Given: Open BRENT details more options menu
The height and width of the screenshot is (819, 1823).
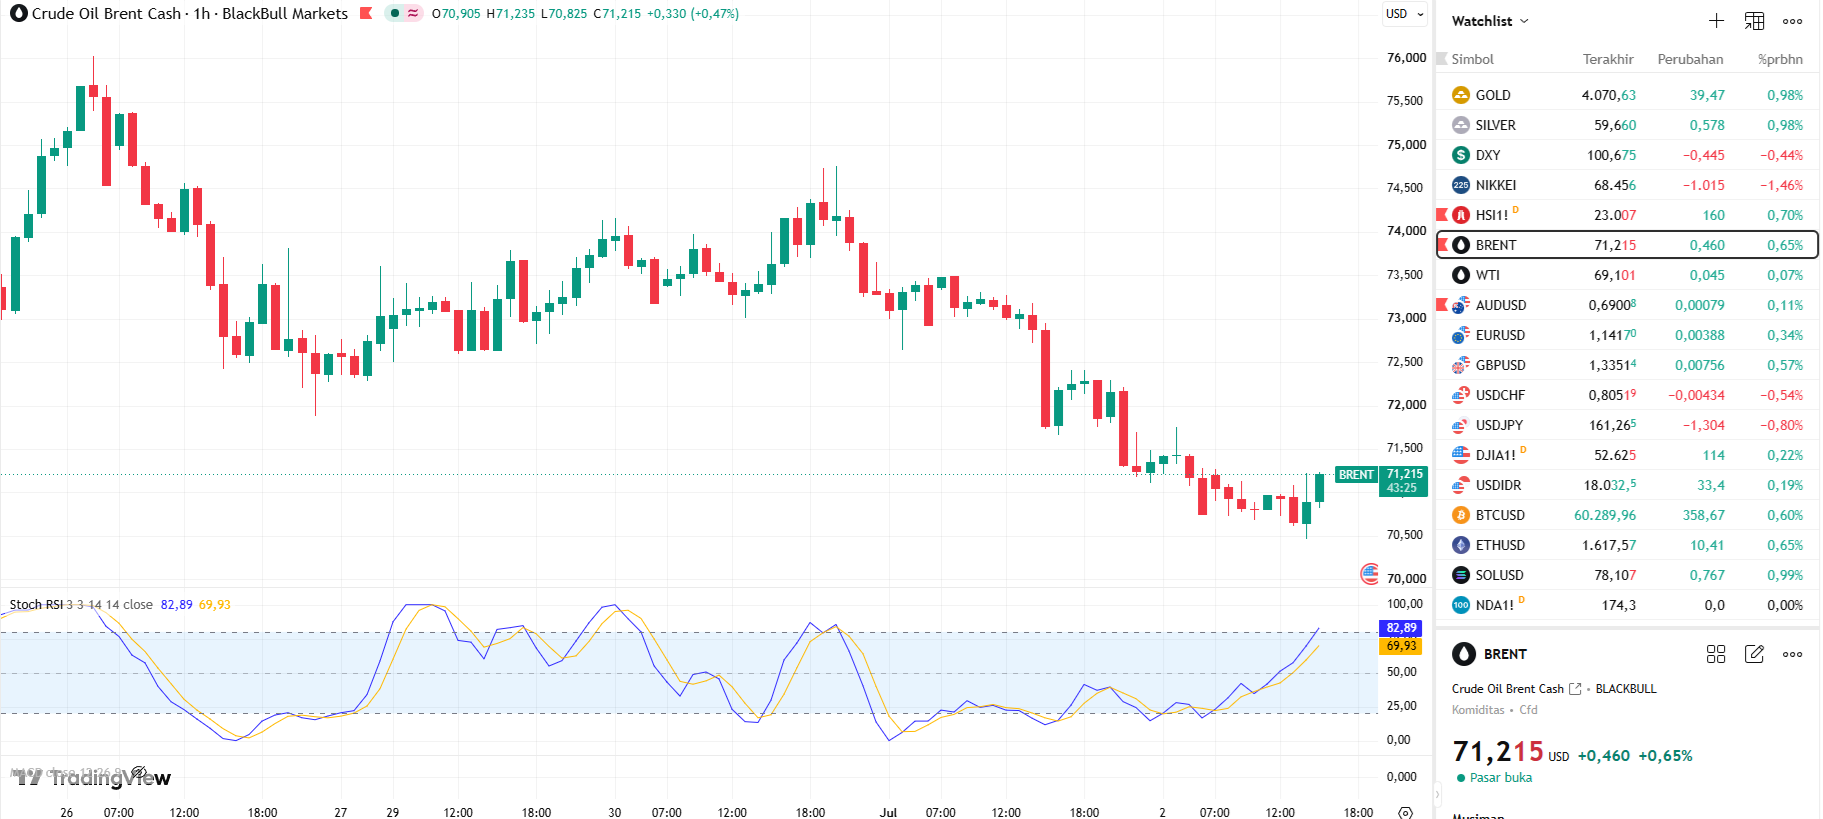Looking at the screenshot, I should (x=1792, y=654).
